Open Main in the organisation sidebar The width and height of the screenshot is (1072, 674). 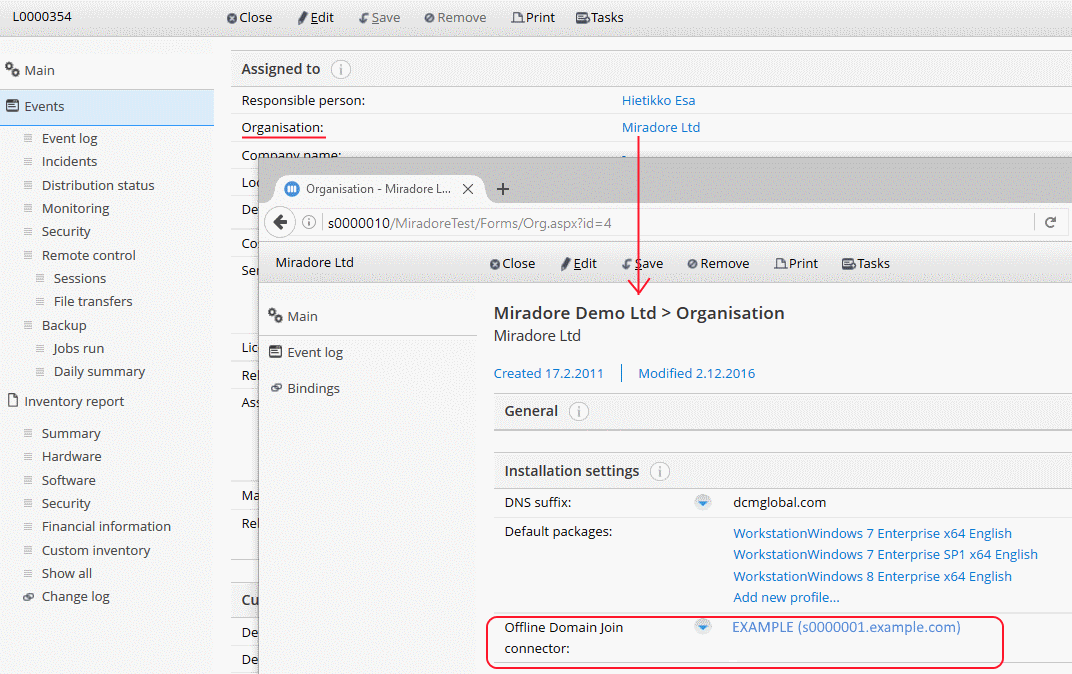click(293, 316)
